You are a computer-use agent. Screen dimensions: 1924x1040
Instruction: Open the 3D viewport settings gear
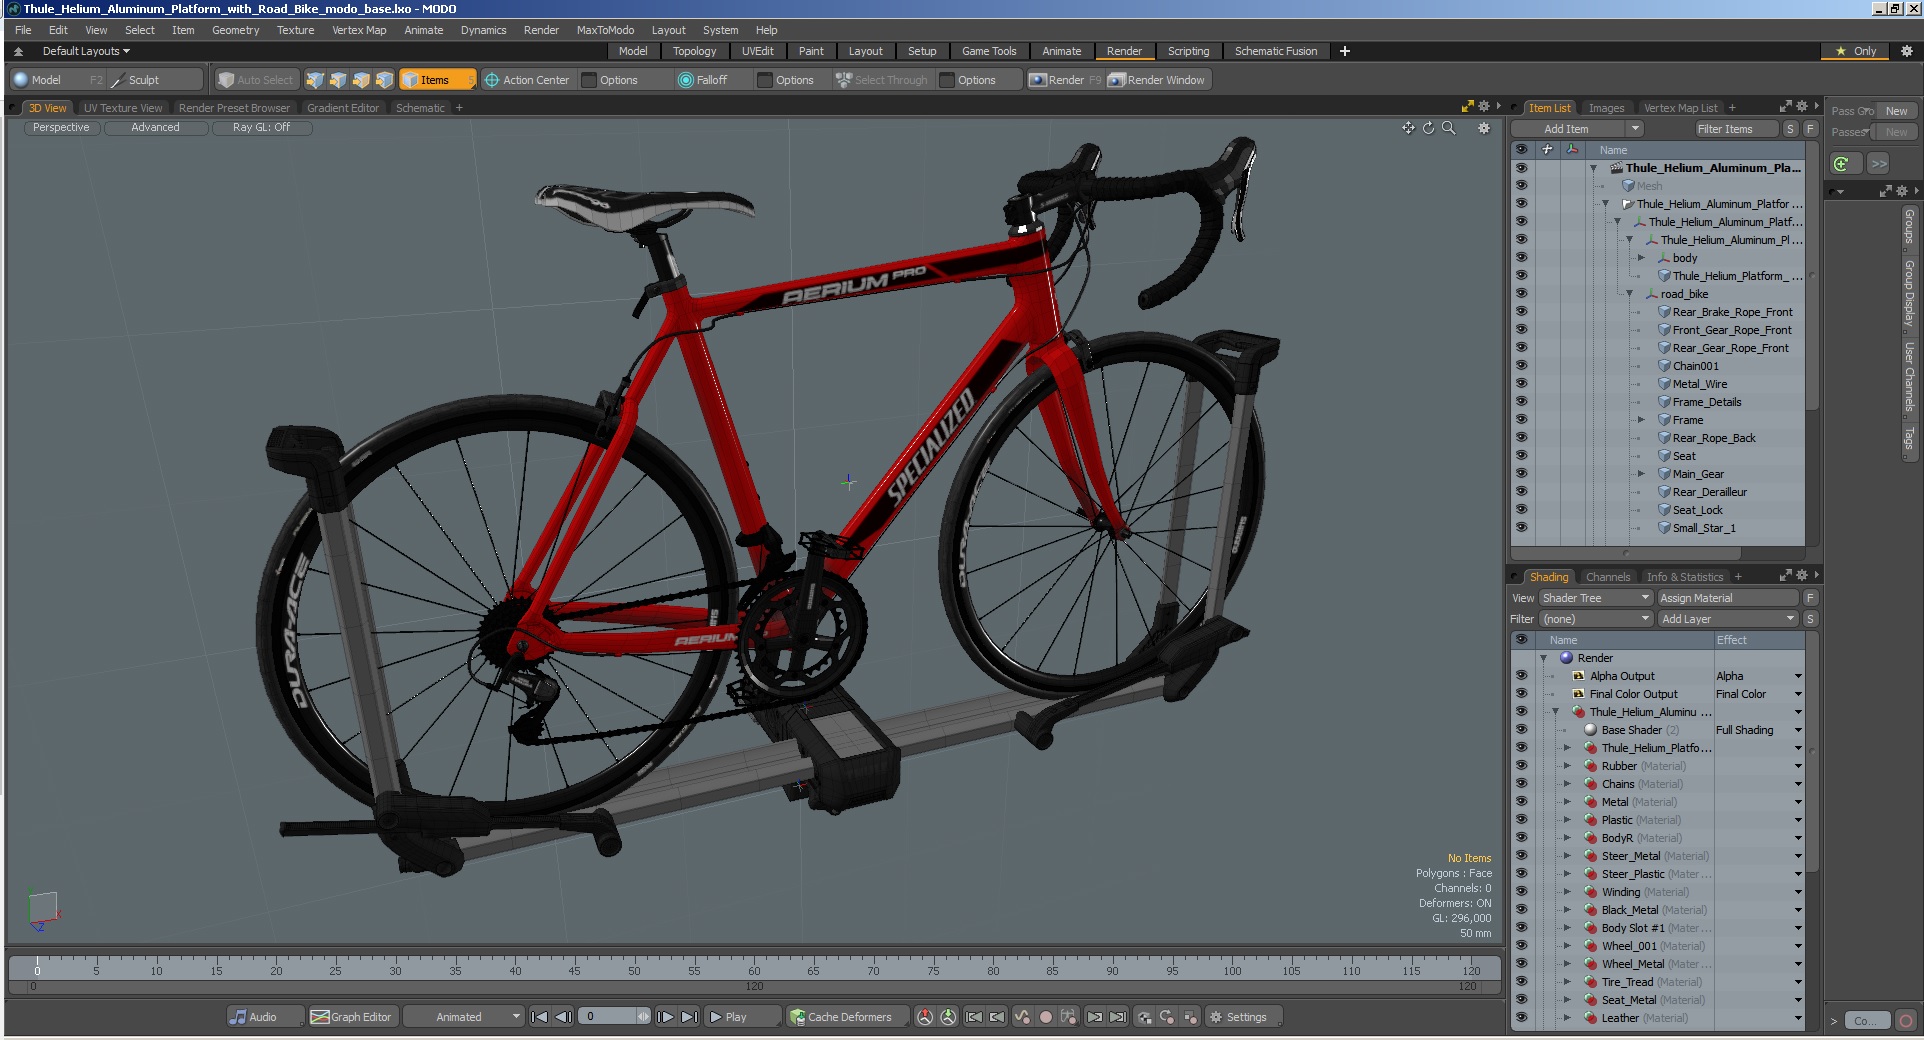pyautogui.click(x=1484, y=128)
